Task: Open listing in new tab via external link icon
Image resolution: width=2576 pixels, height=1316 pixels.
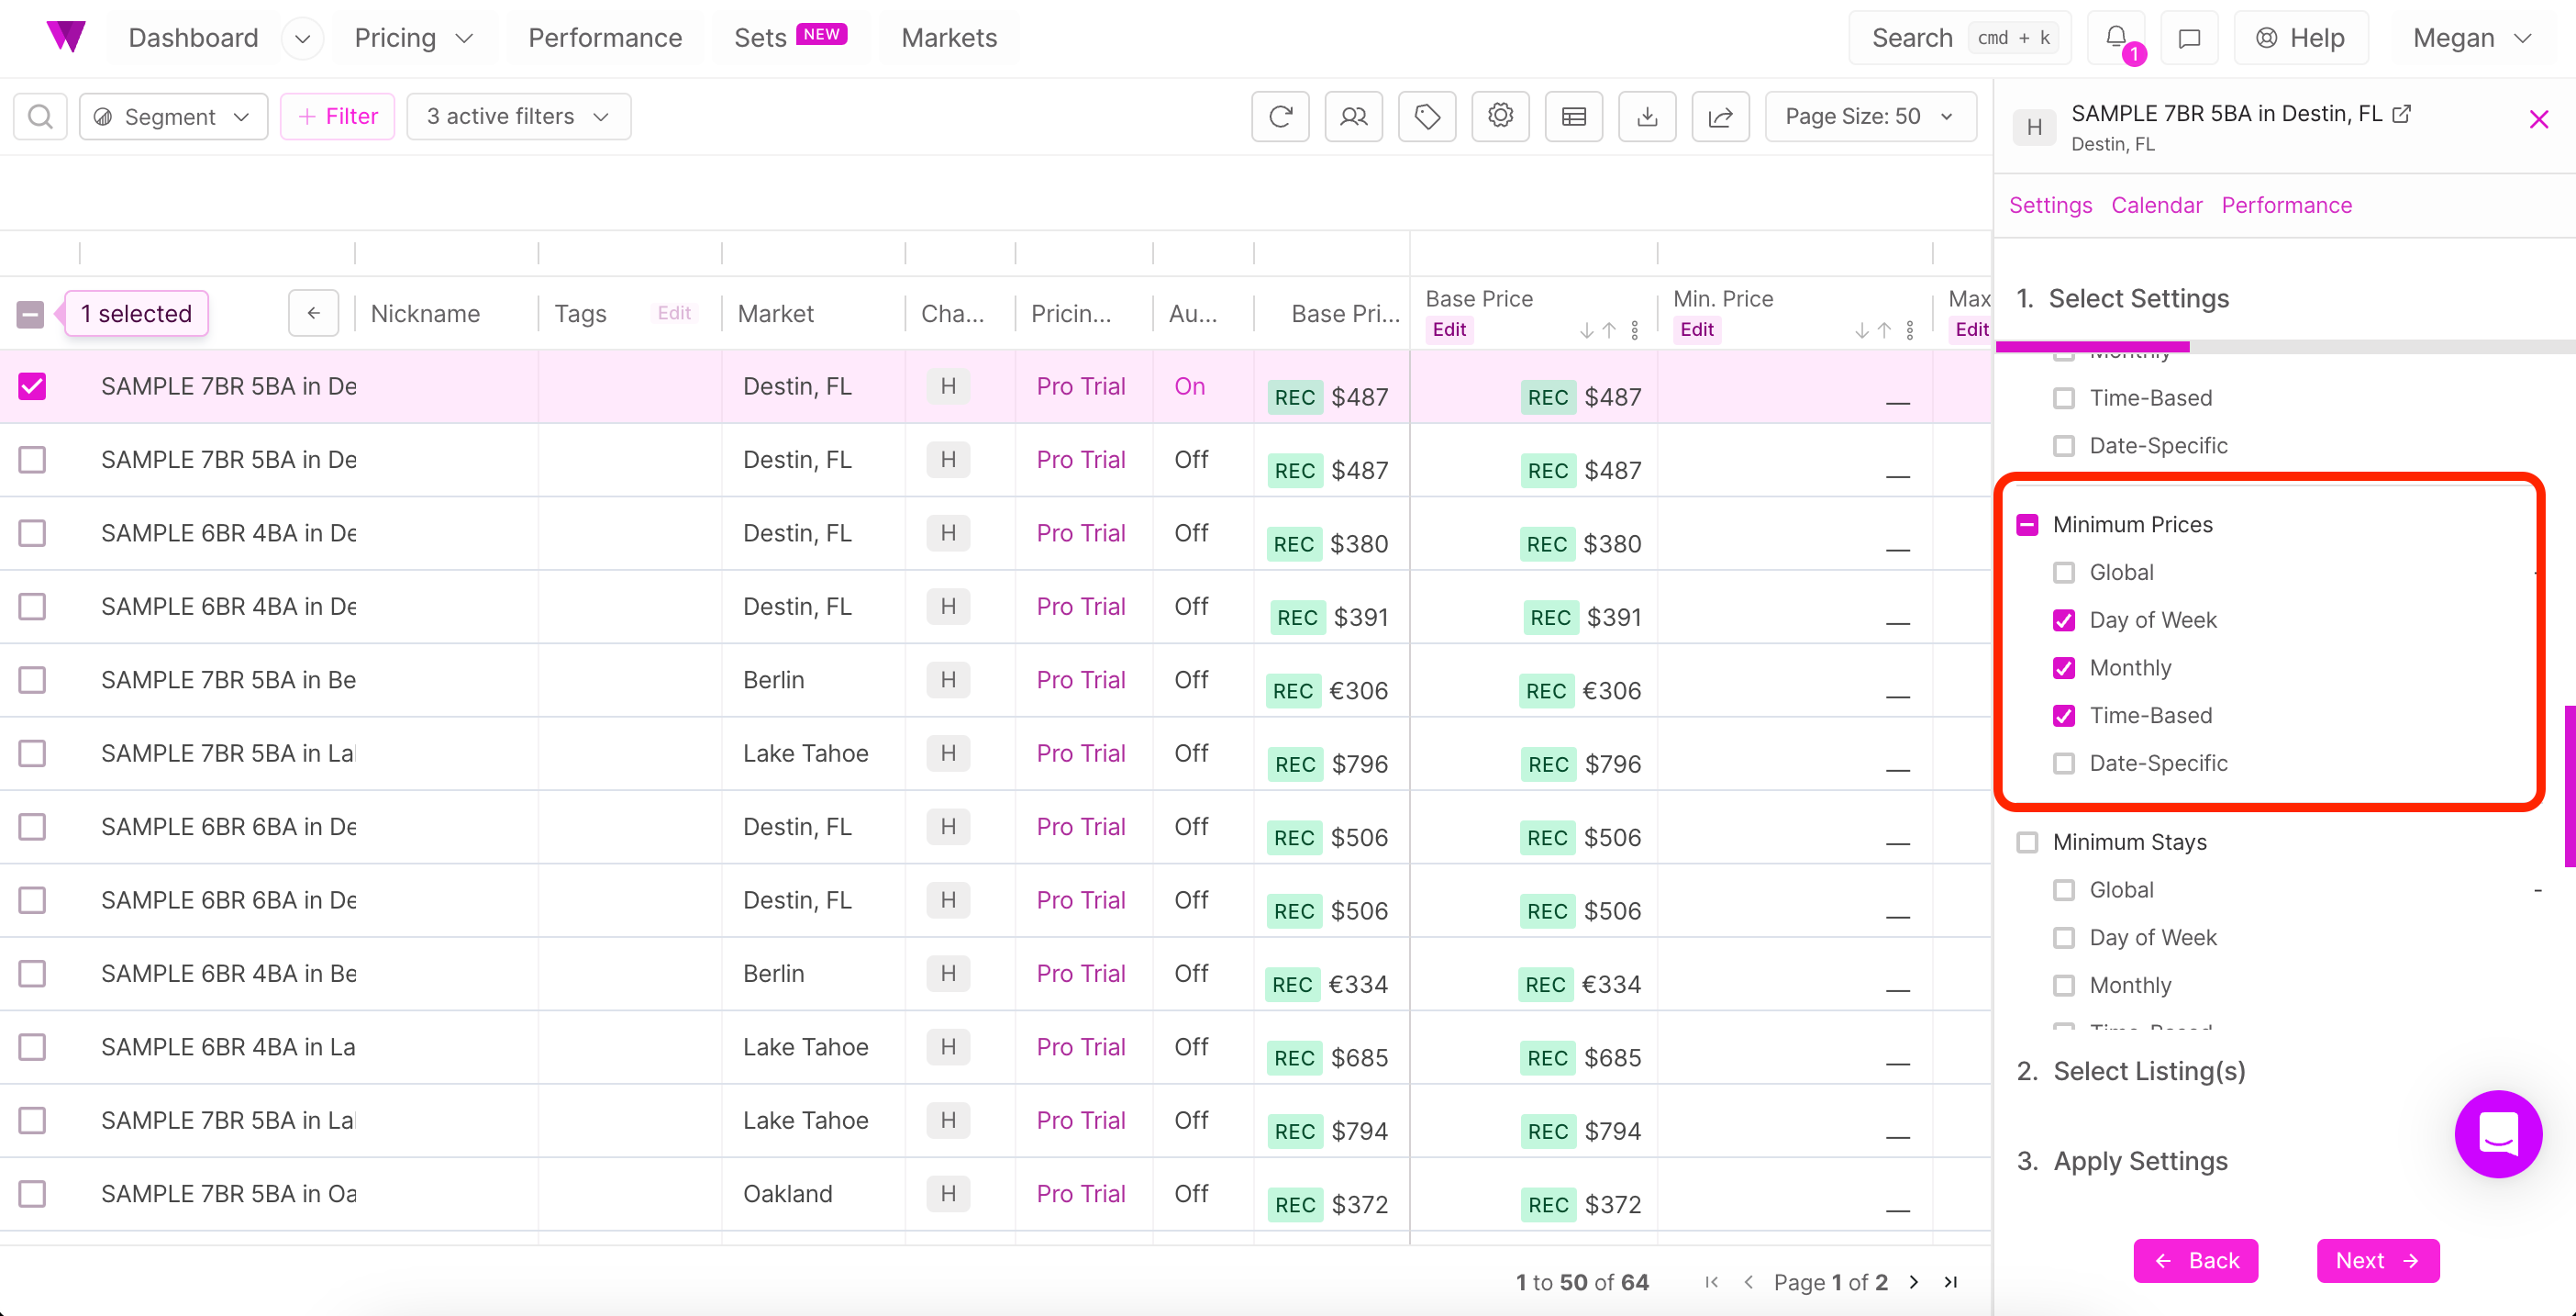Action: point(2402,113)
